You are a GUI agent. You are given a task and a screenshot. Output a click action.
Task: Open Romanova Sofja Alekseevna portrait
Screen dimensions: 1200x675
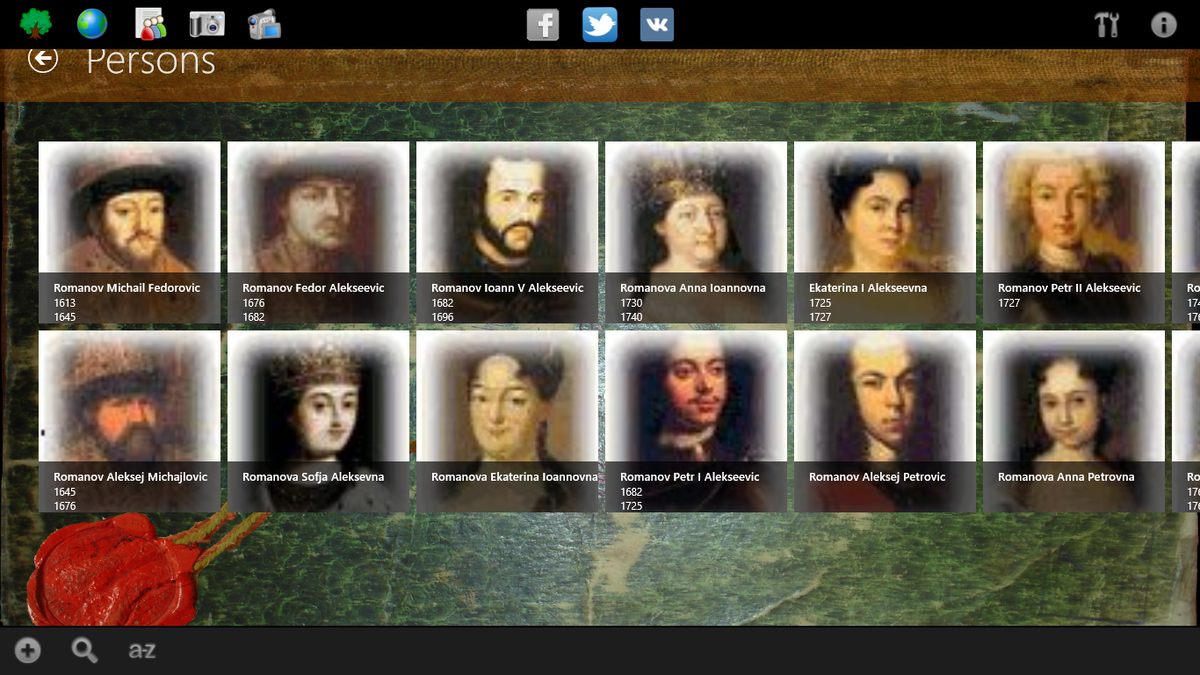tap(318, 421)
